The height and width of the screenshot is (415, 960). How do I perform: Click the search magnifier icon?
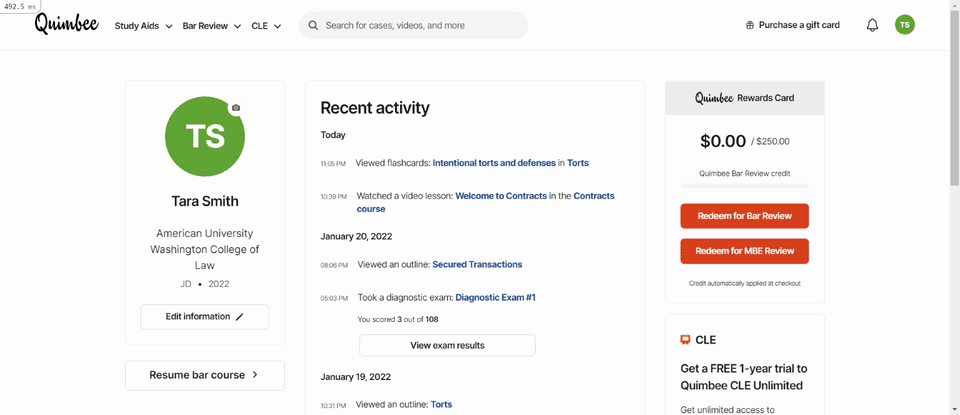pos(313,26)
